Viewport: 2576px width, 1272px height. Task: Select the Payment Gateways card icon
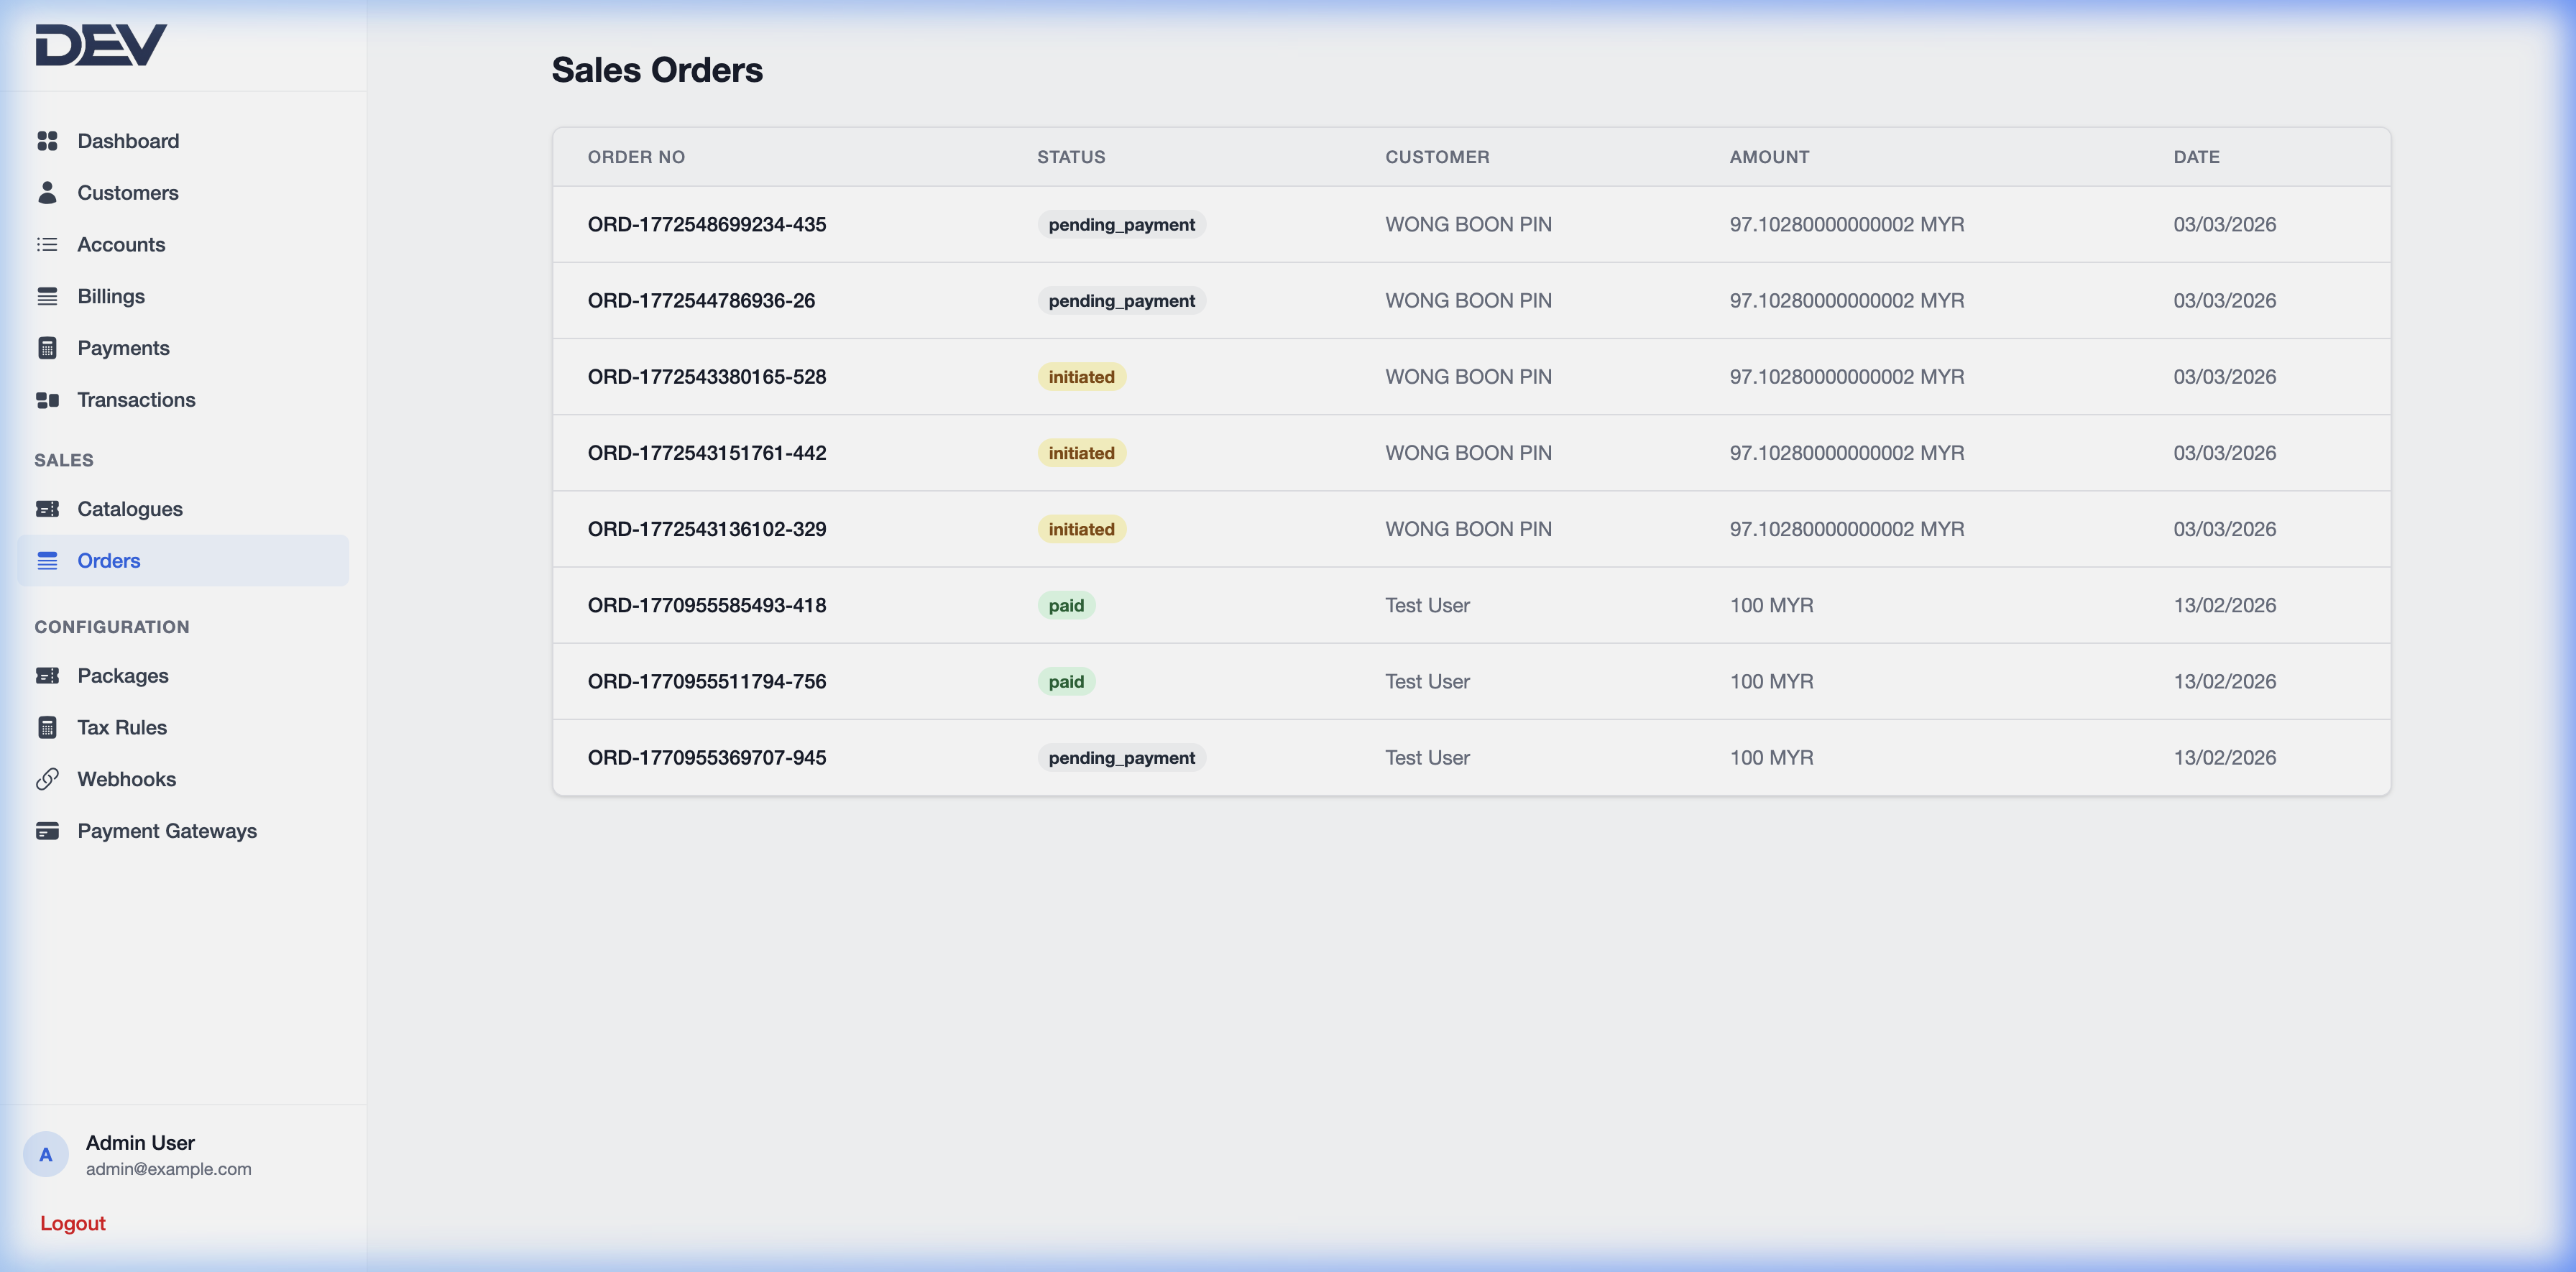pos(47,831)
